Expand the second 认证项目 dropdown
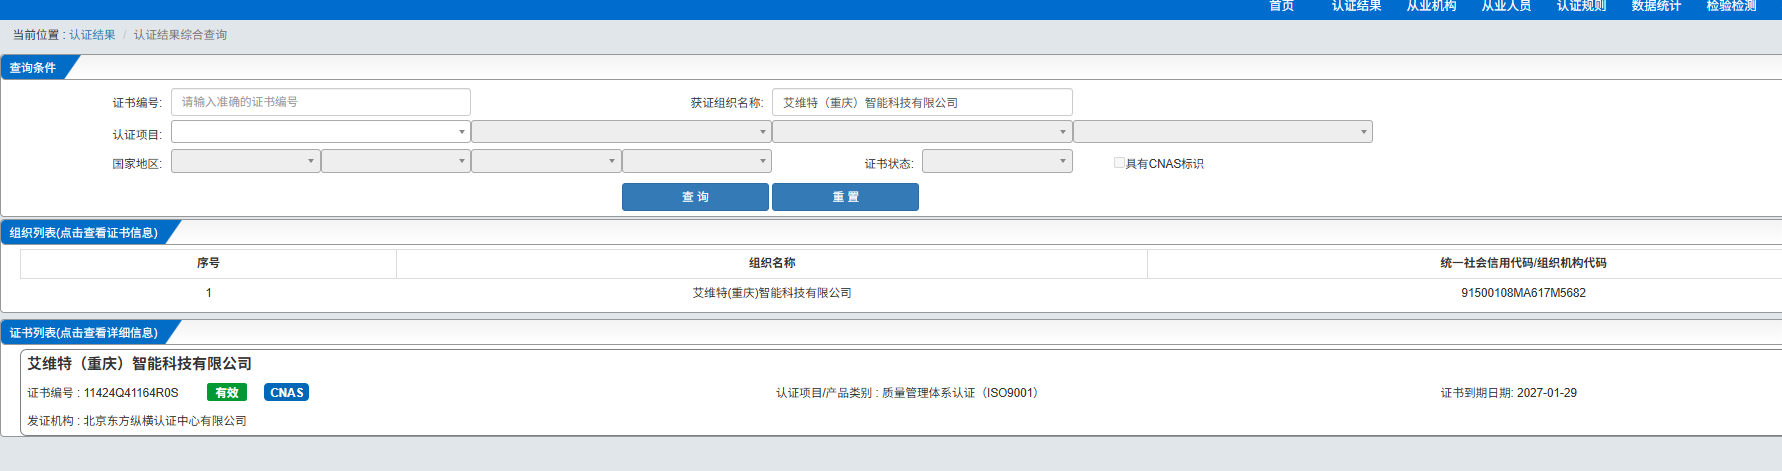 tap(621, 132)
